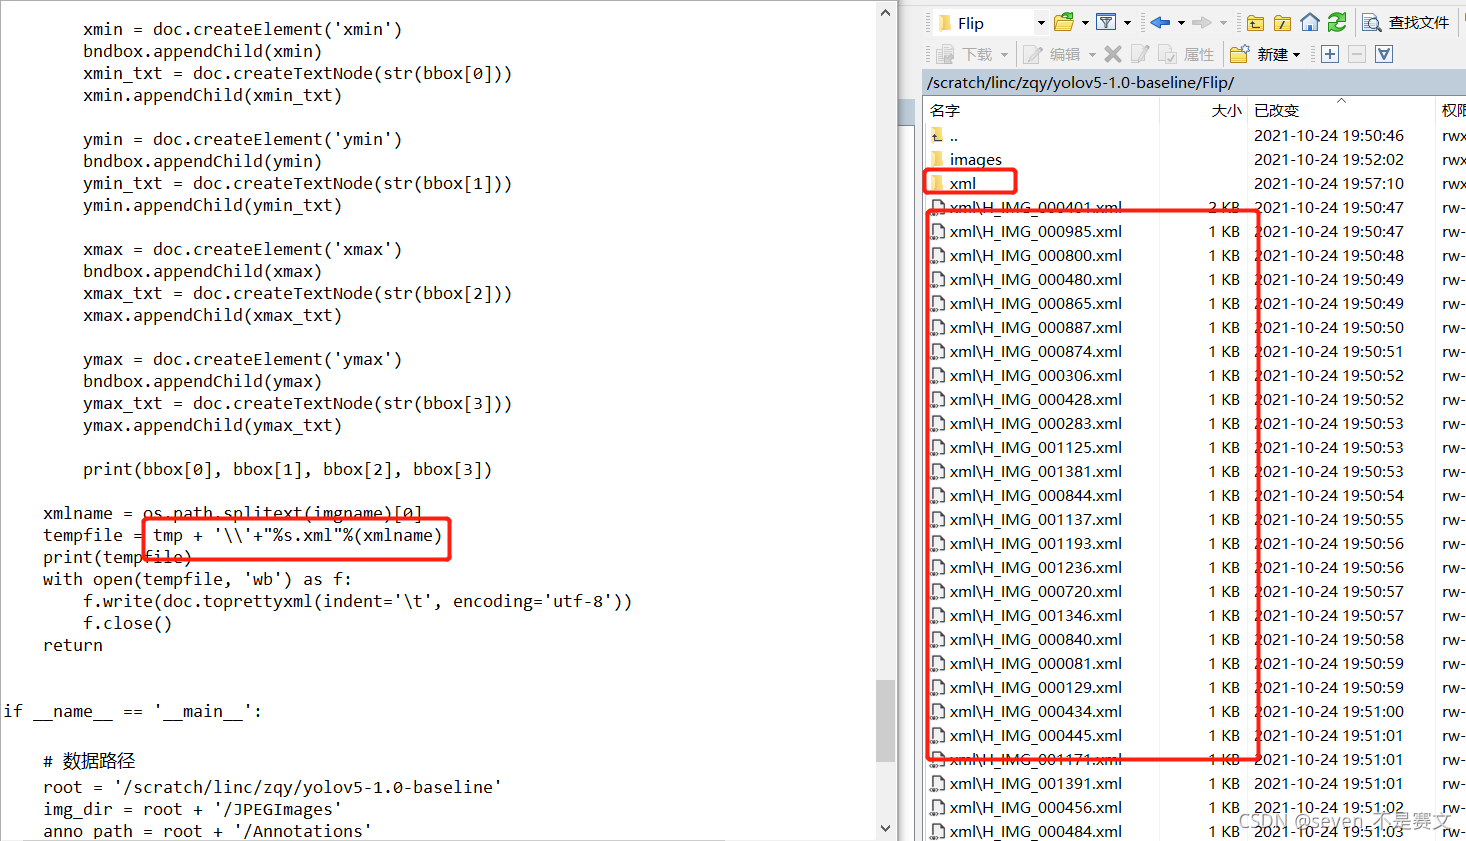Viewport: 1466px width, 841px height.
Task: Click the rename pencil icon
Action: click(1140, 54)
